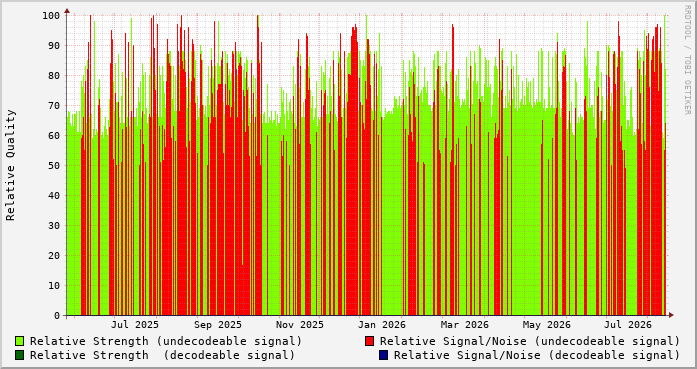The image size is (697, 369).
Task: Click the light green undecodeable strength swatch
Action: click(x=20, y=341)
